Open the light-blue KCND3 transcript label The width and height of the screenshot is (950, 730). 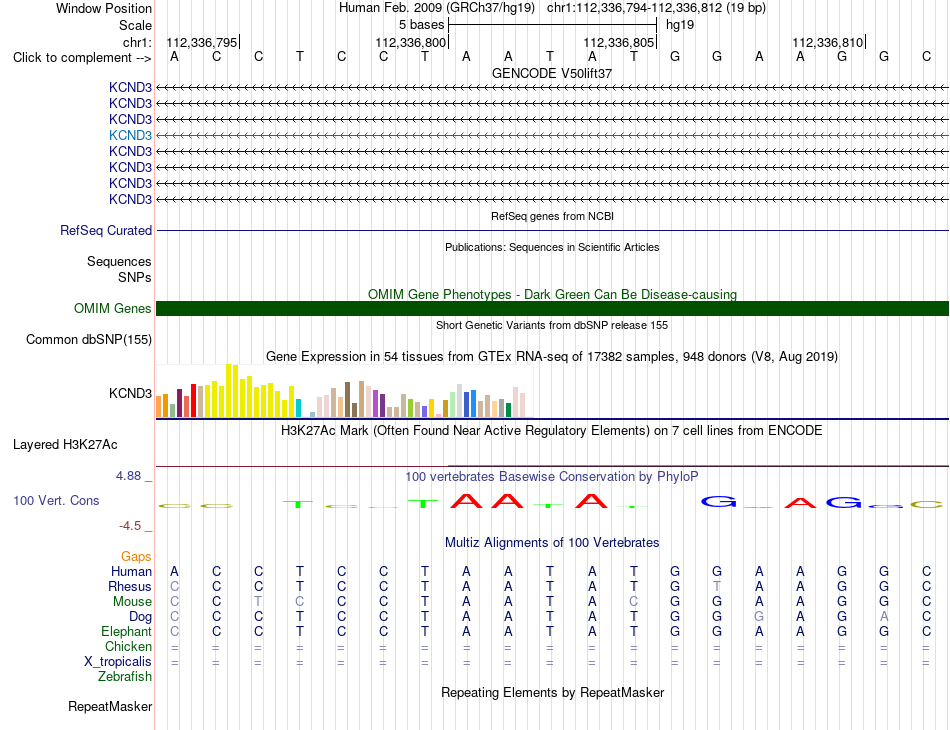[130, 135]
